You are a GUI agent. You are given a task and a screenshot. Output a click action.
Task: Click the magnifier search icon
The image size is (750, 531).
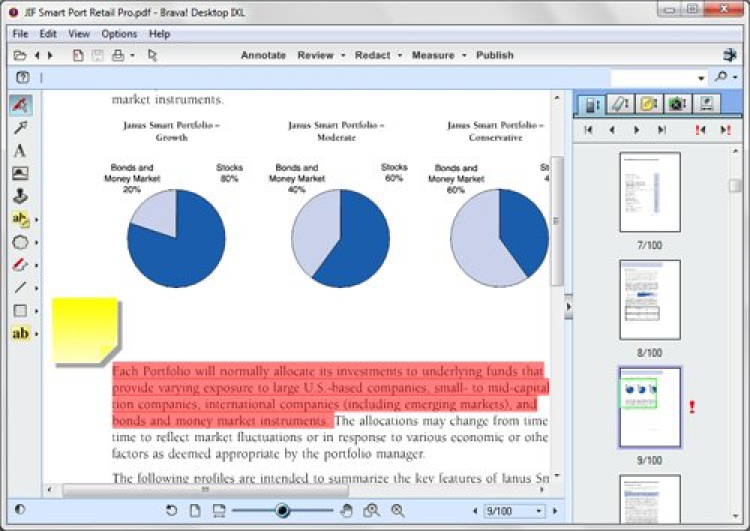click(x=721, y=77)
